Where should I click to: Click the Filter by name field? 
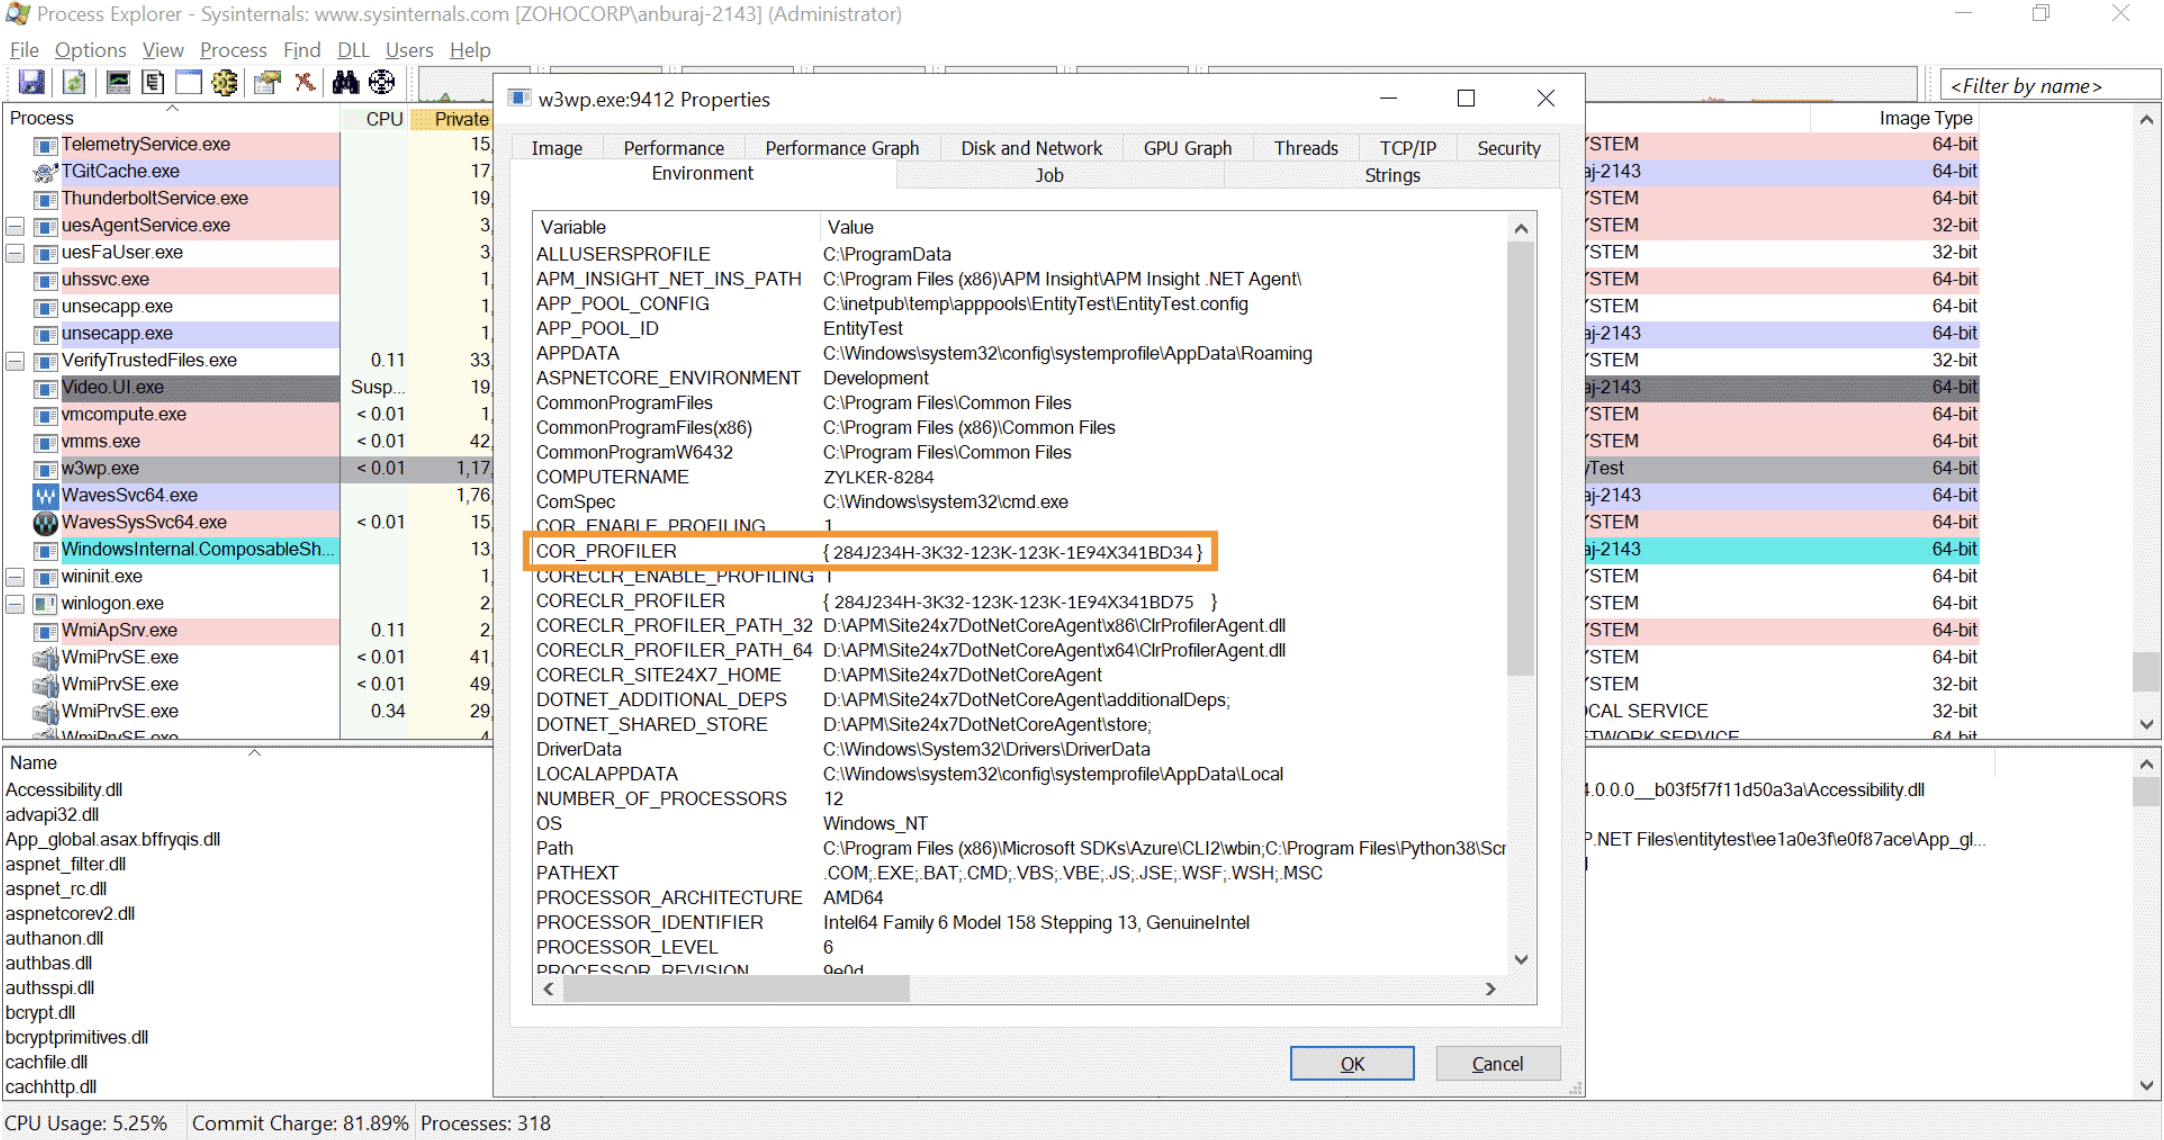pyautogui.click(x=2046, y=86)
